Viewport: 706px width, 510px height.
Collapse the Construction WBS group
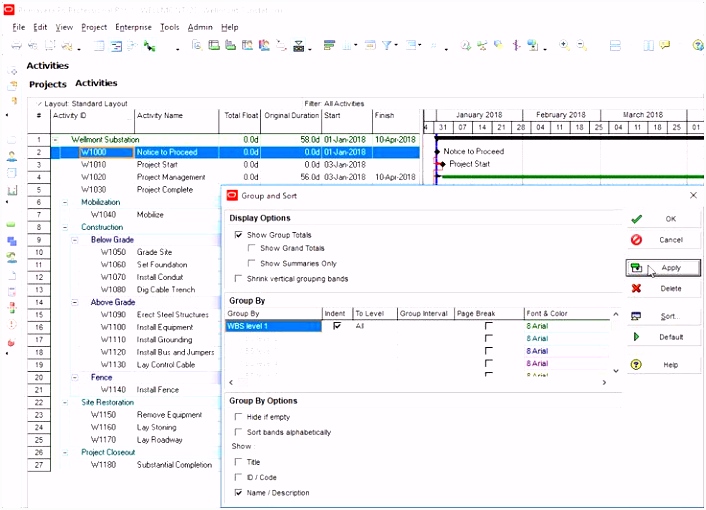[65, 227]
